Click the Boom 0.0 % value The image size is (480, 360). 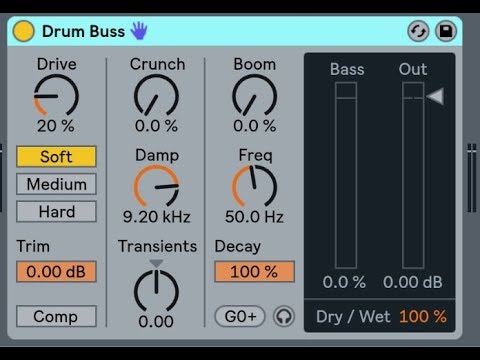pyautogui.click(x=254, y=126)
